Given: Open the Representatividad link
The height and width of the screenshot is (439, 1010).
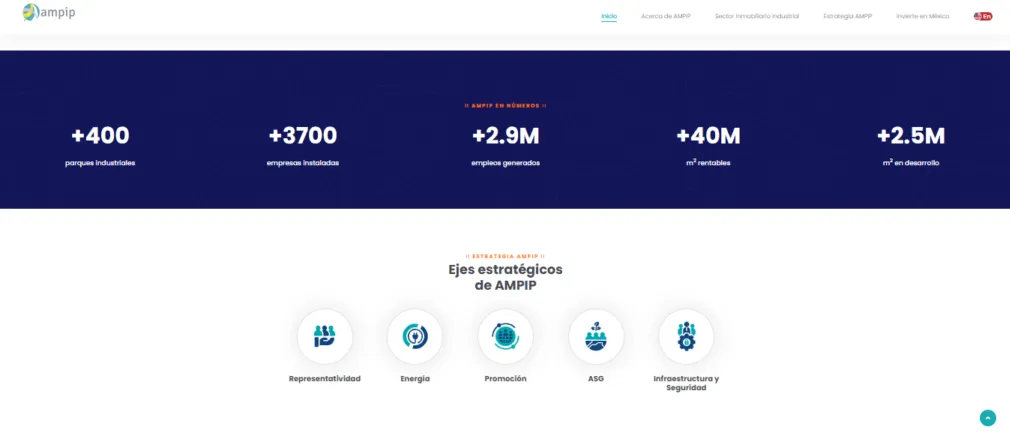Looking at the screenshot, I should pos(325,378).
